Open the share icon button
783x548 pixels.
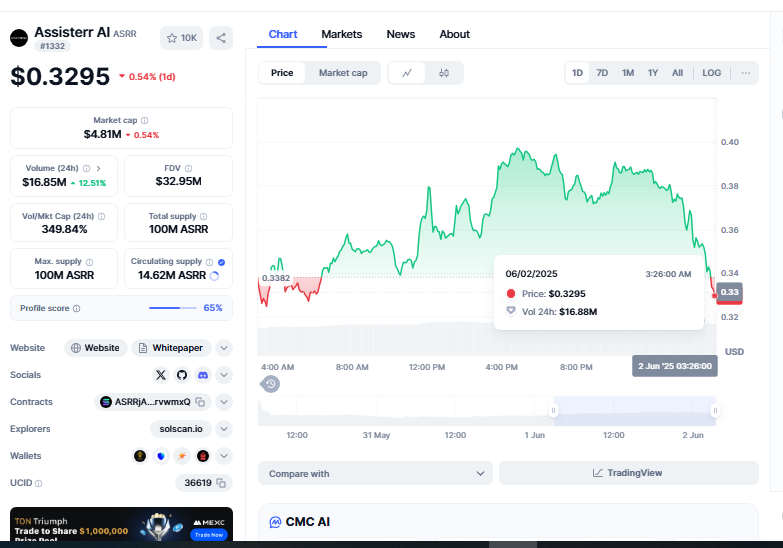pyautogui.click(x=221, y=38)
